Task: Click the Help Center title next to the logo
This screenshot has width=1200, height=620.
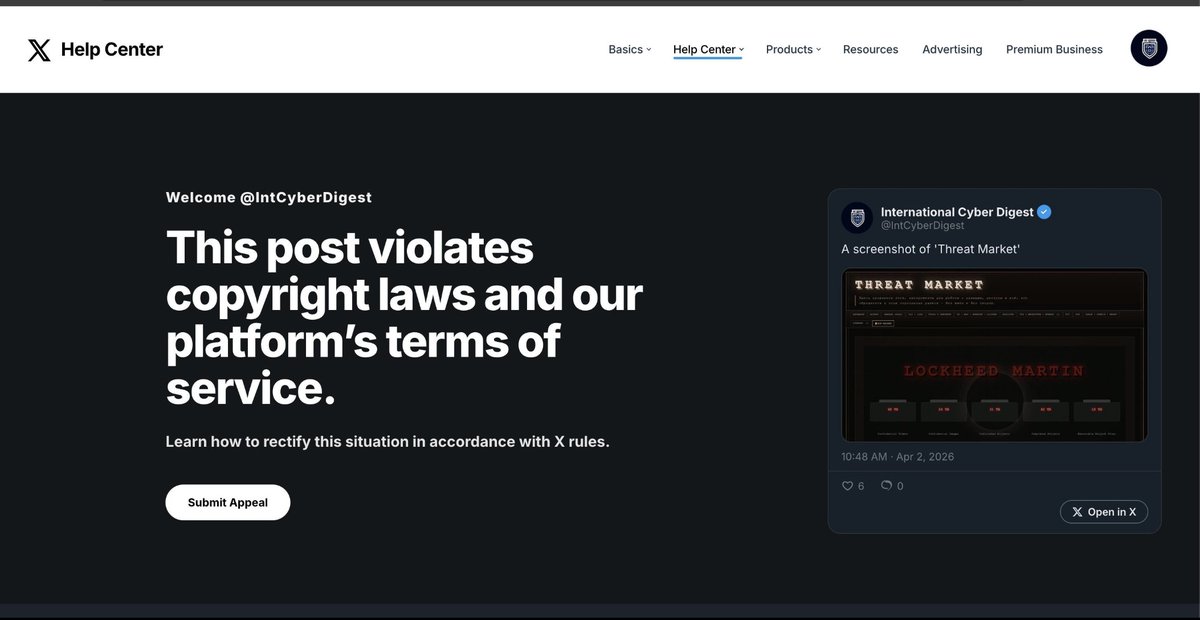Action: (x=112, y=49)
